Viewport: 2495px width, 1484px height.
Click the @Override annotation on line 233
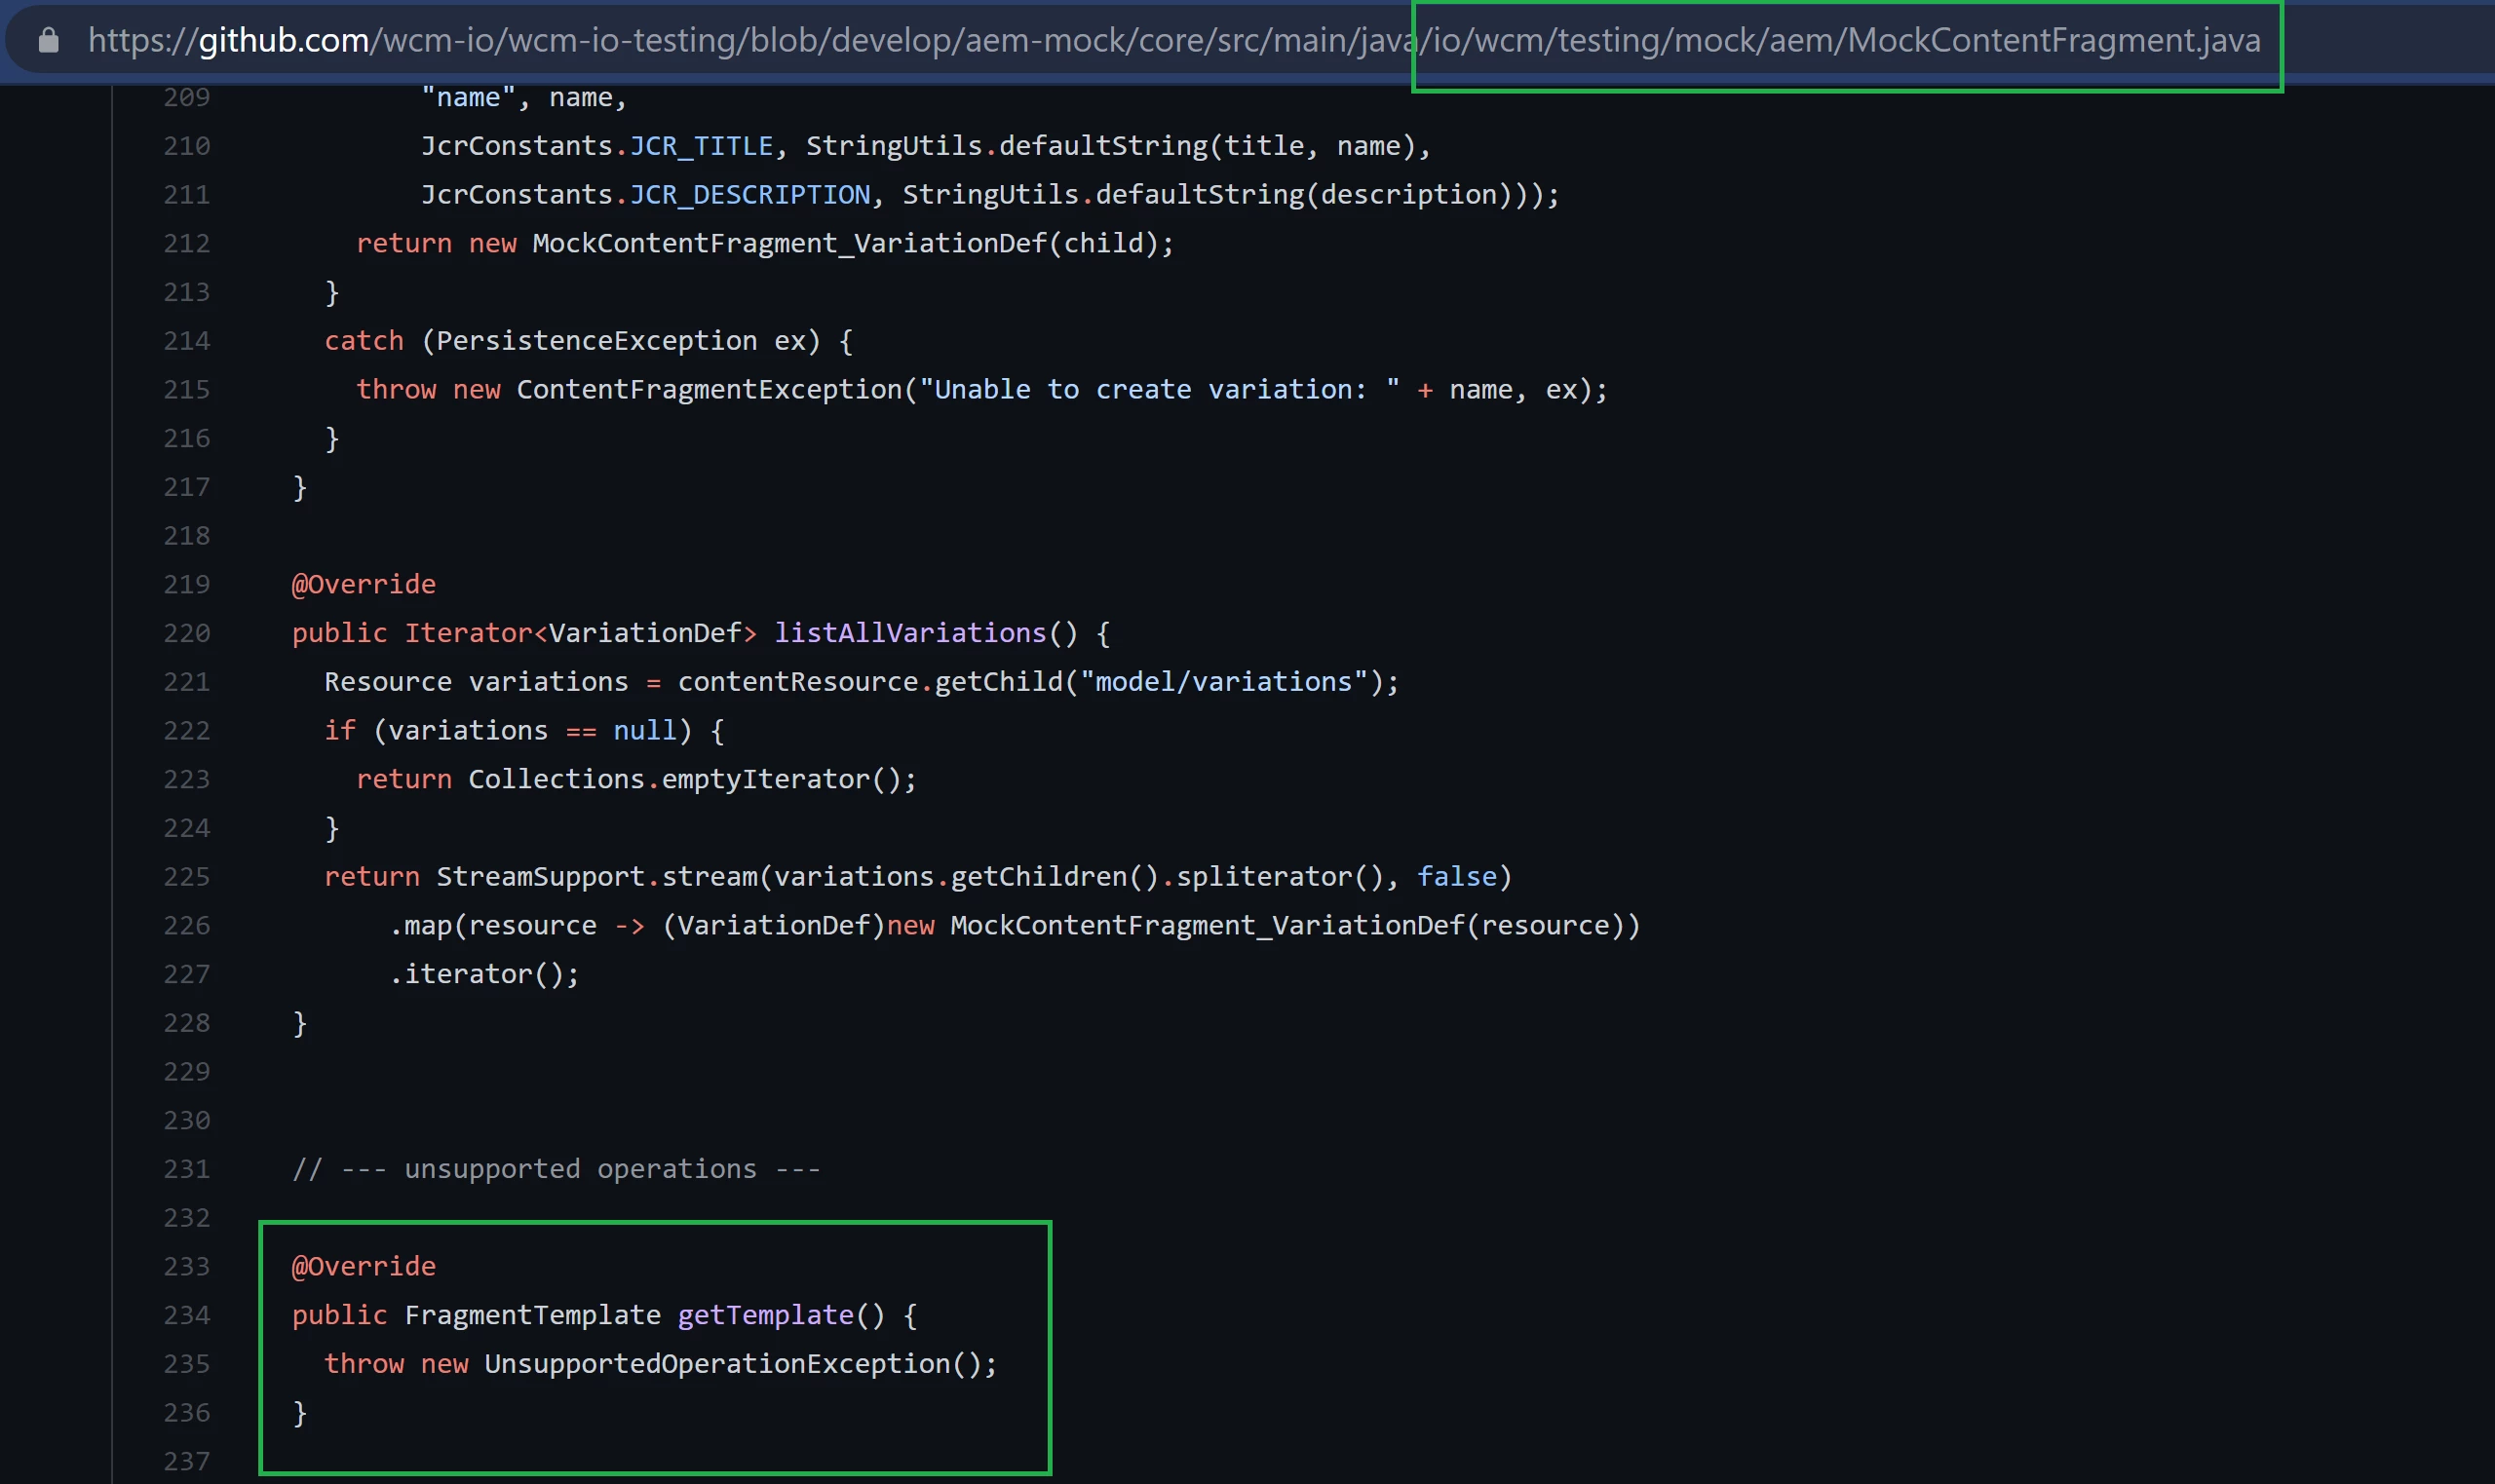363,1266
